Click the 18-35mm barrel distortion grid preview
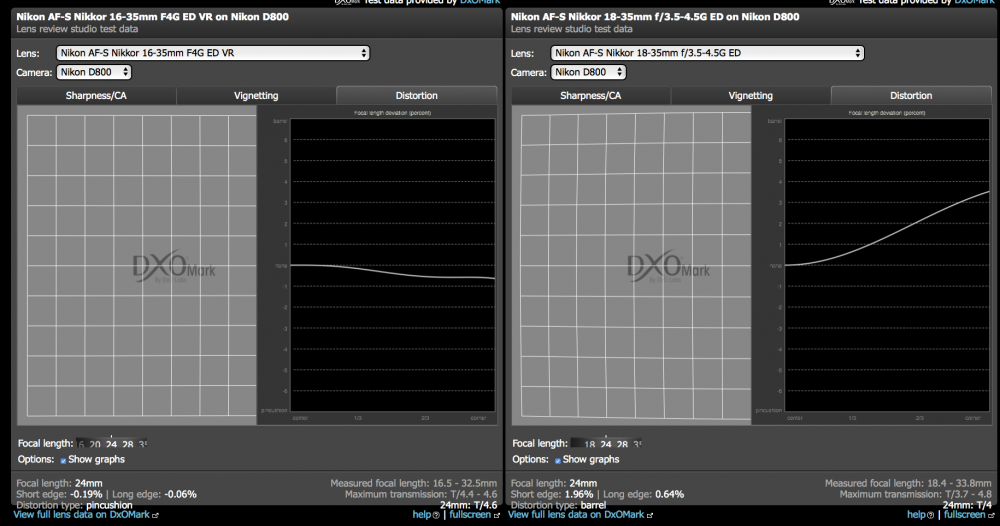Screen dimensions: 1000x526 (x=631, y=265)
